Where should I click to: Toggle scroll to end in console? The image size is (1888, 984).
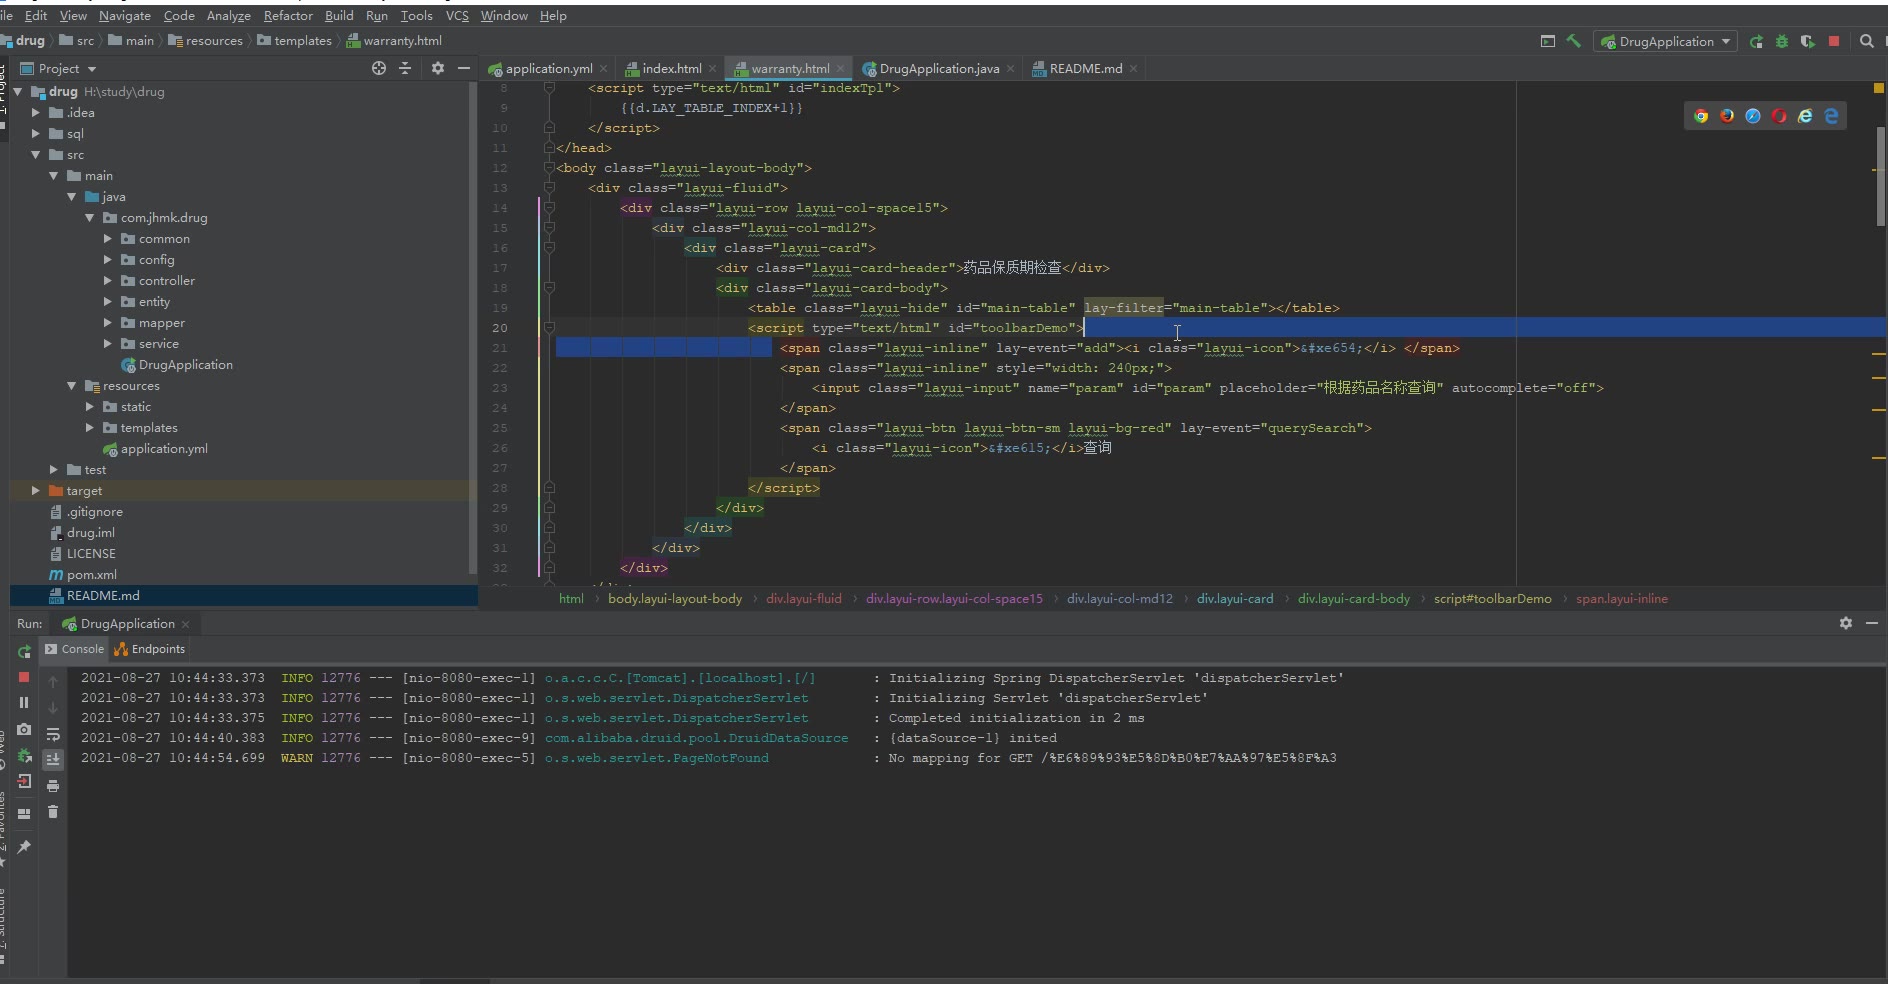[x=53, y=760]
